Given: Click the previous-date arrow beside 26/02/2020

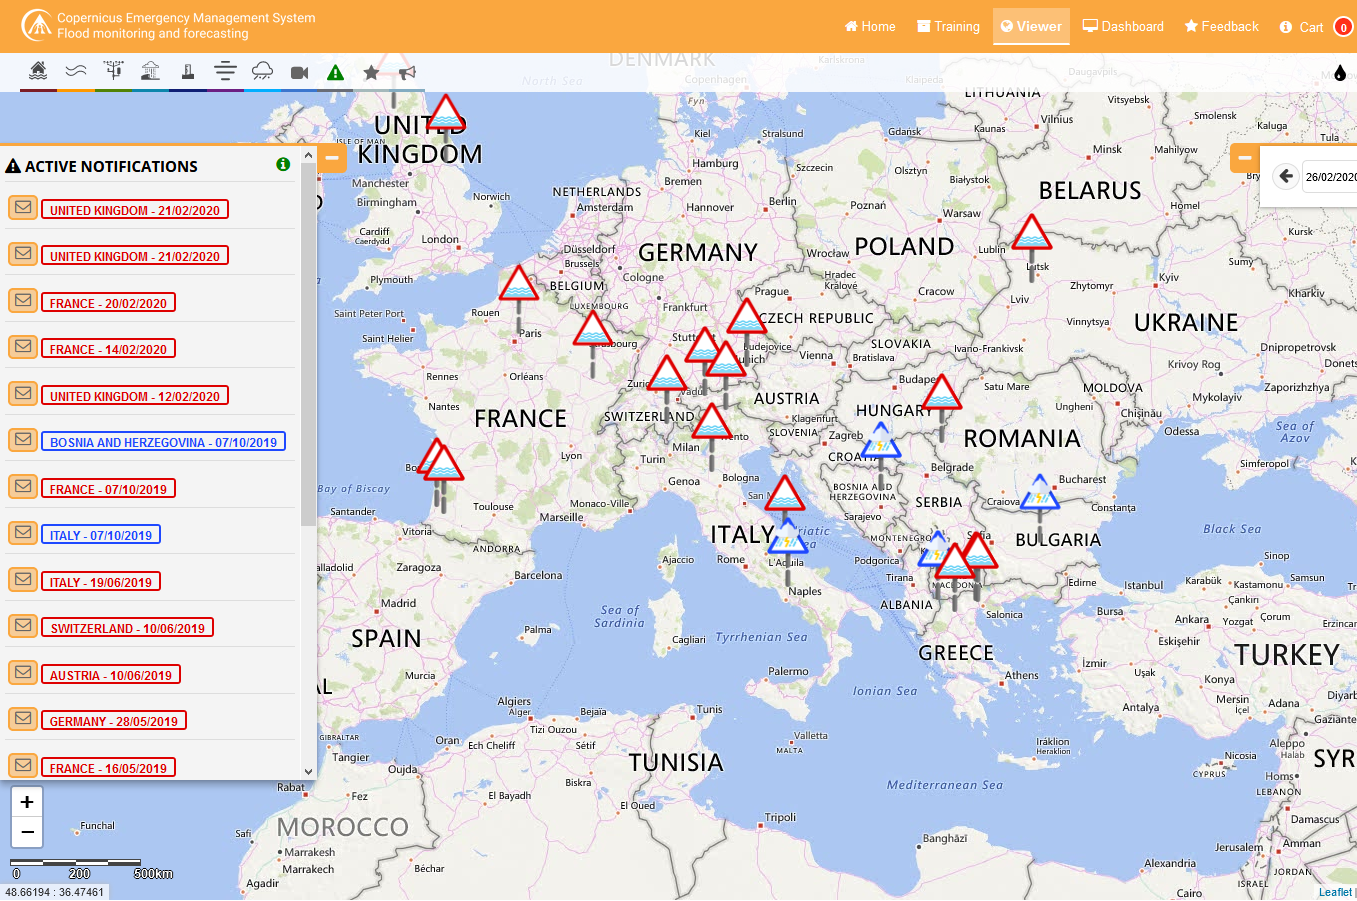Looking at the screenshot, I should click(1286, 176).
